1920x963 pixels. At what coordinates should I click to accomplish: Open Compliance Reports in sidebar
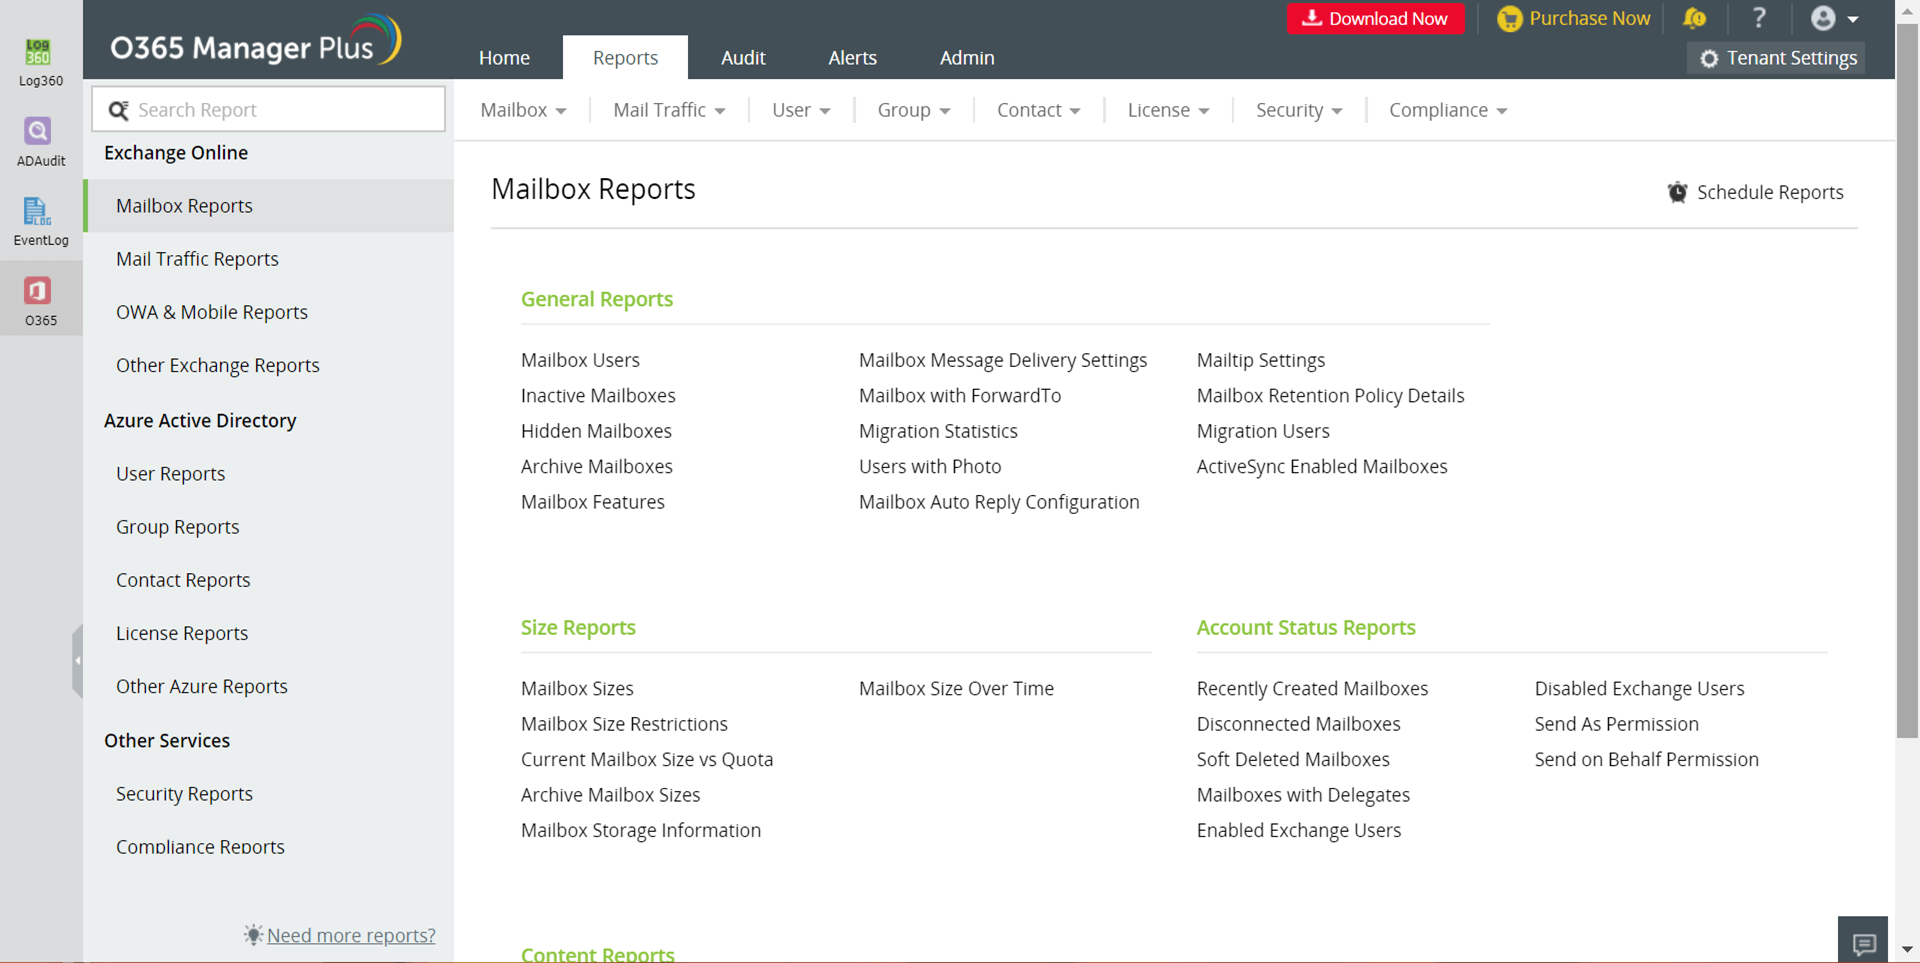(200, 846)
